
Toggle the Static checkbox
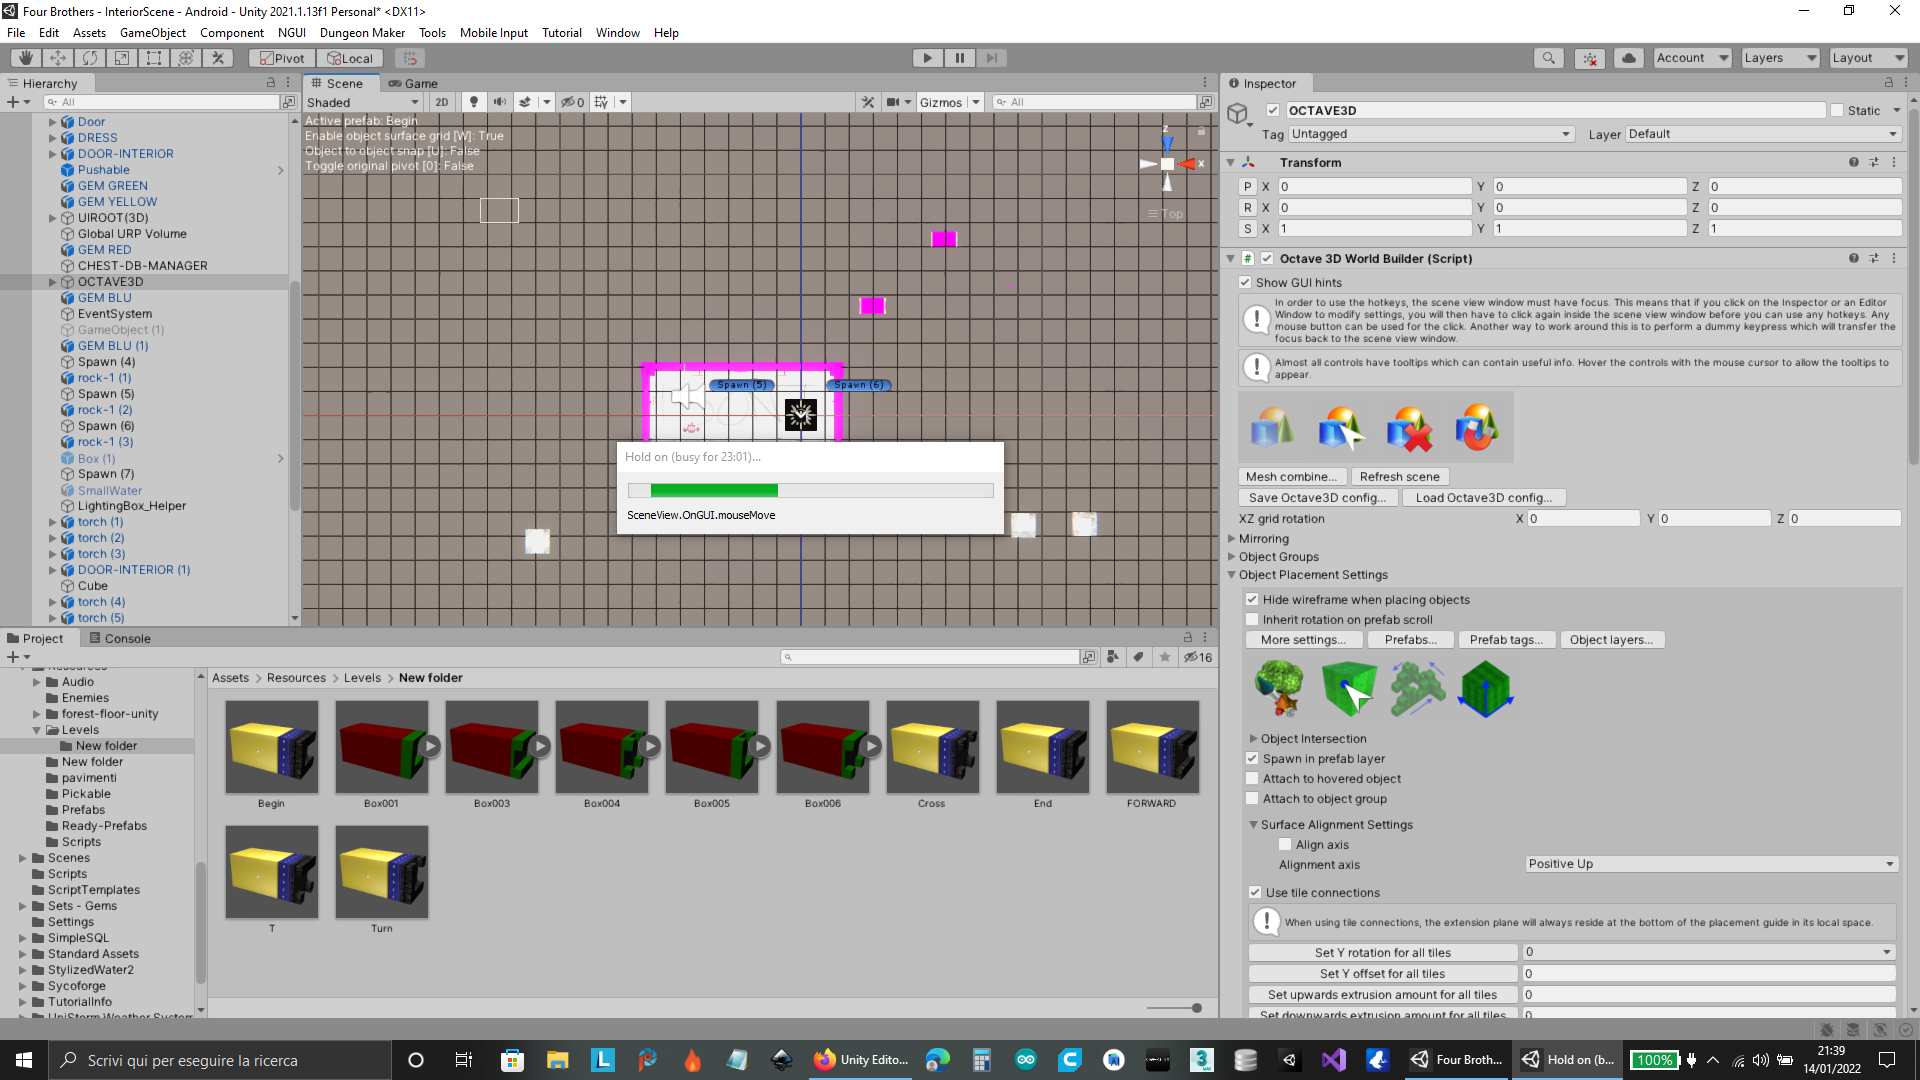[x=1837, y=110]
